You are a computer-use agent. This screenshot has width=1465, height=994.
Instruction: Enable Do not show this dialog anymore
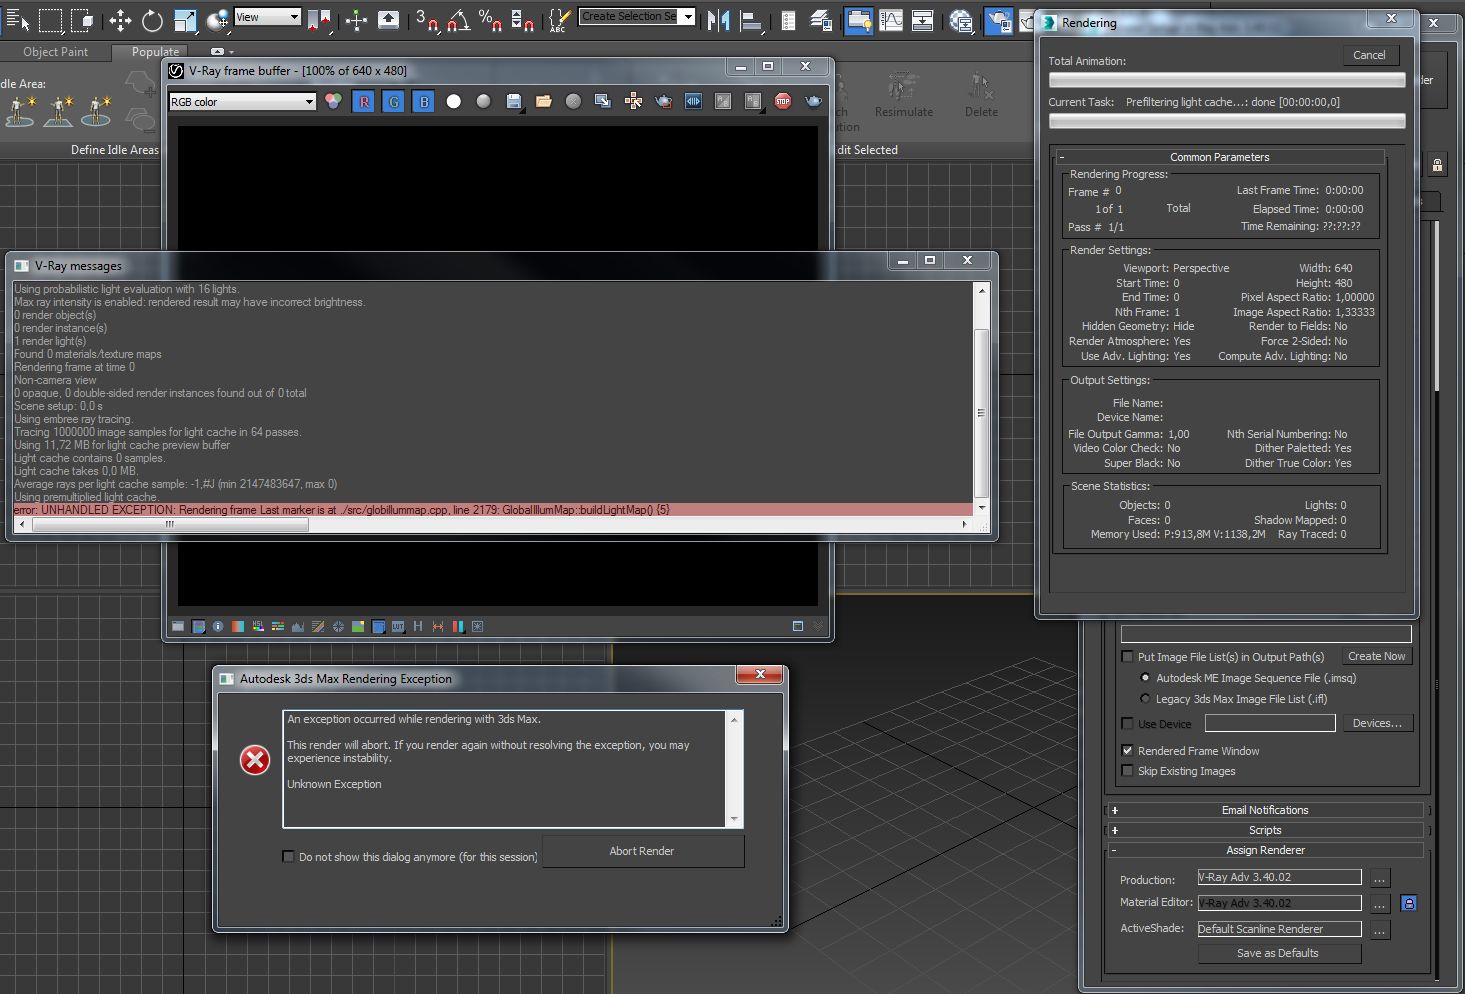289,856
